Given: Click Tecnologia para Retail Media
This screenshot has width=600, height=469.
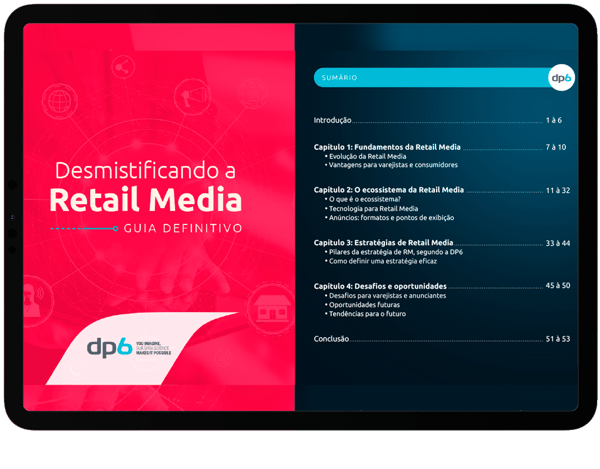Looking at the screenshot, I should [373, 208].
